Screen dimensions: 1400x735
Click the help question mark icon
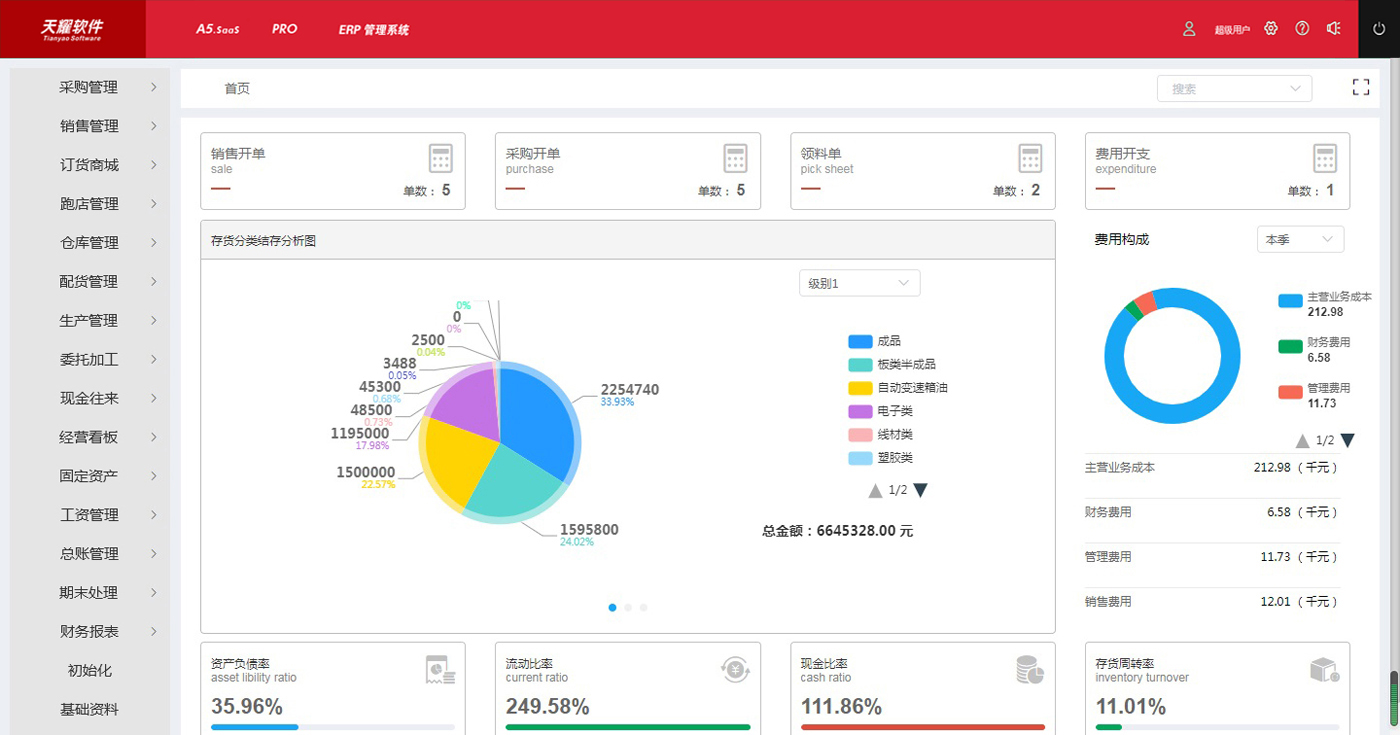pyautogui.click(x=1302, y=29)
